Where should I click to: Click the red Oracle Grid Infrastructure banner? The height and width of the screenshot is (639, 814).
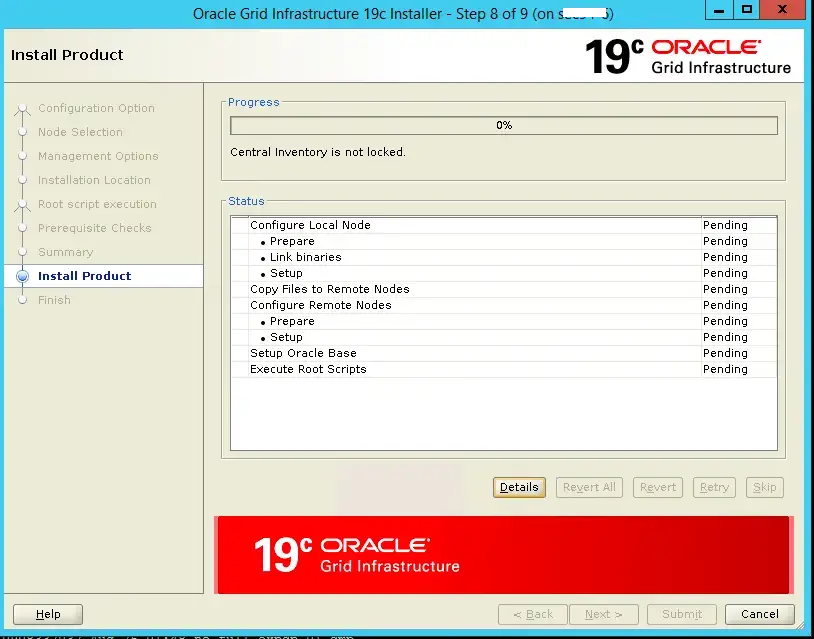503,555
